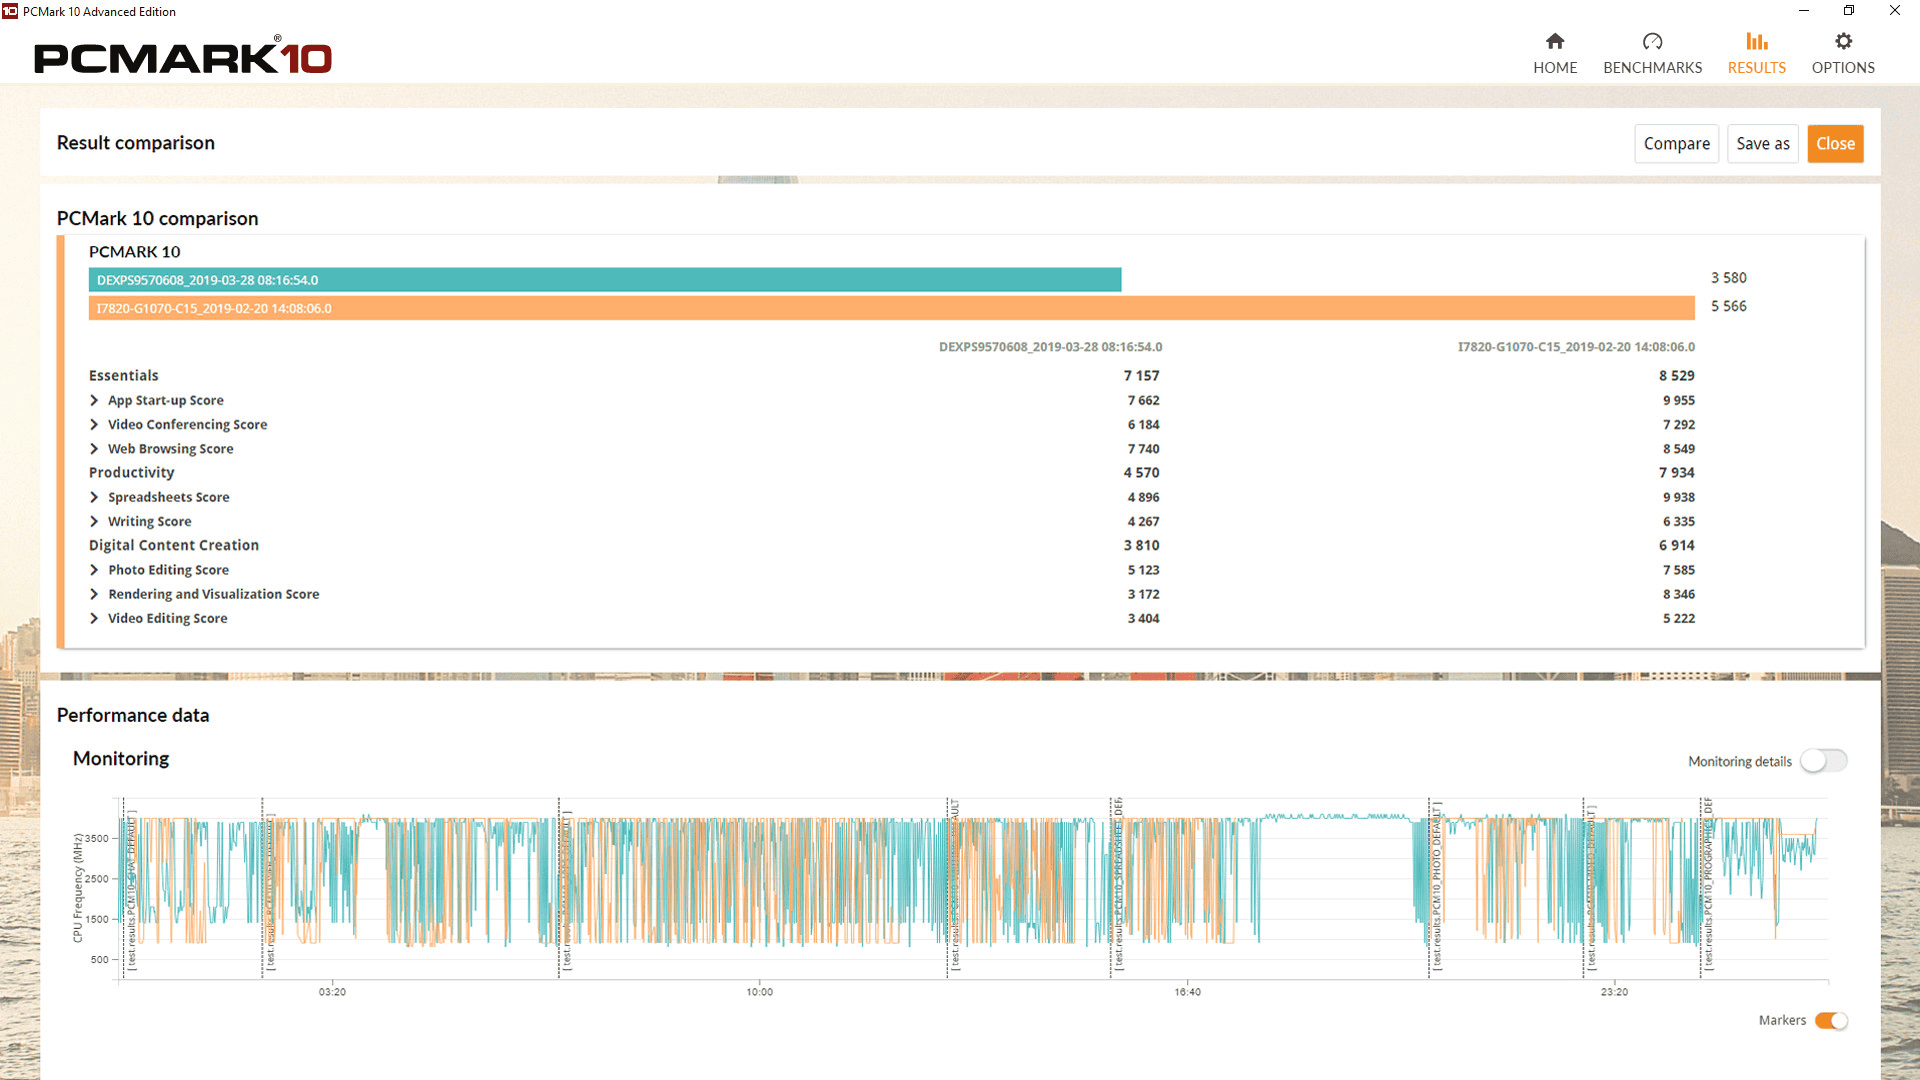Click the Productivity category label
The width and height of the screenshot is (1920, 1080).
tap(131, 472)
